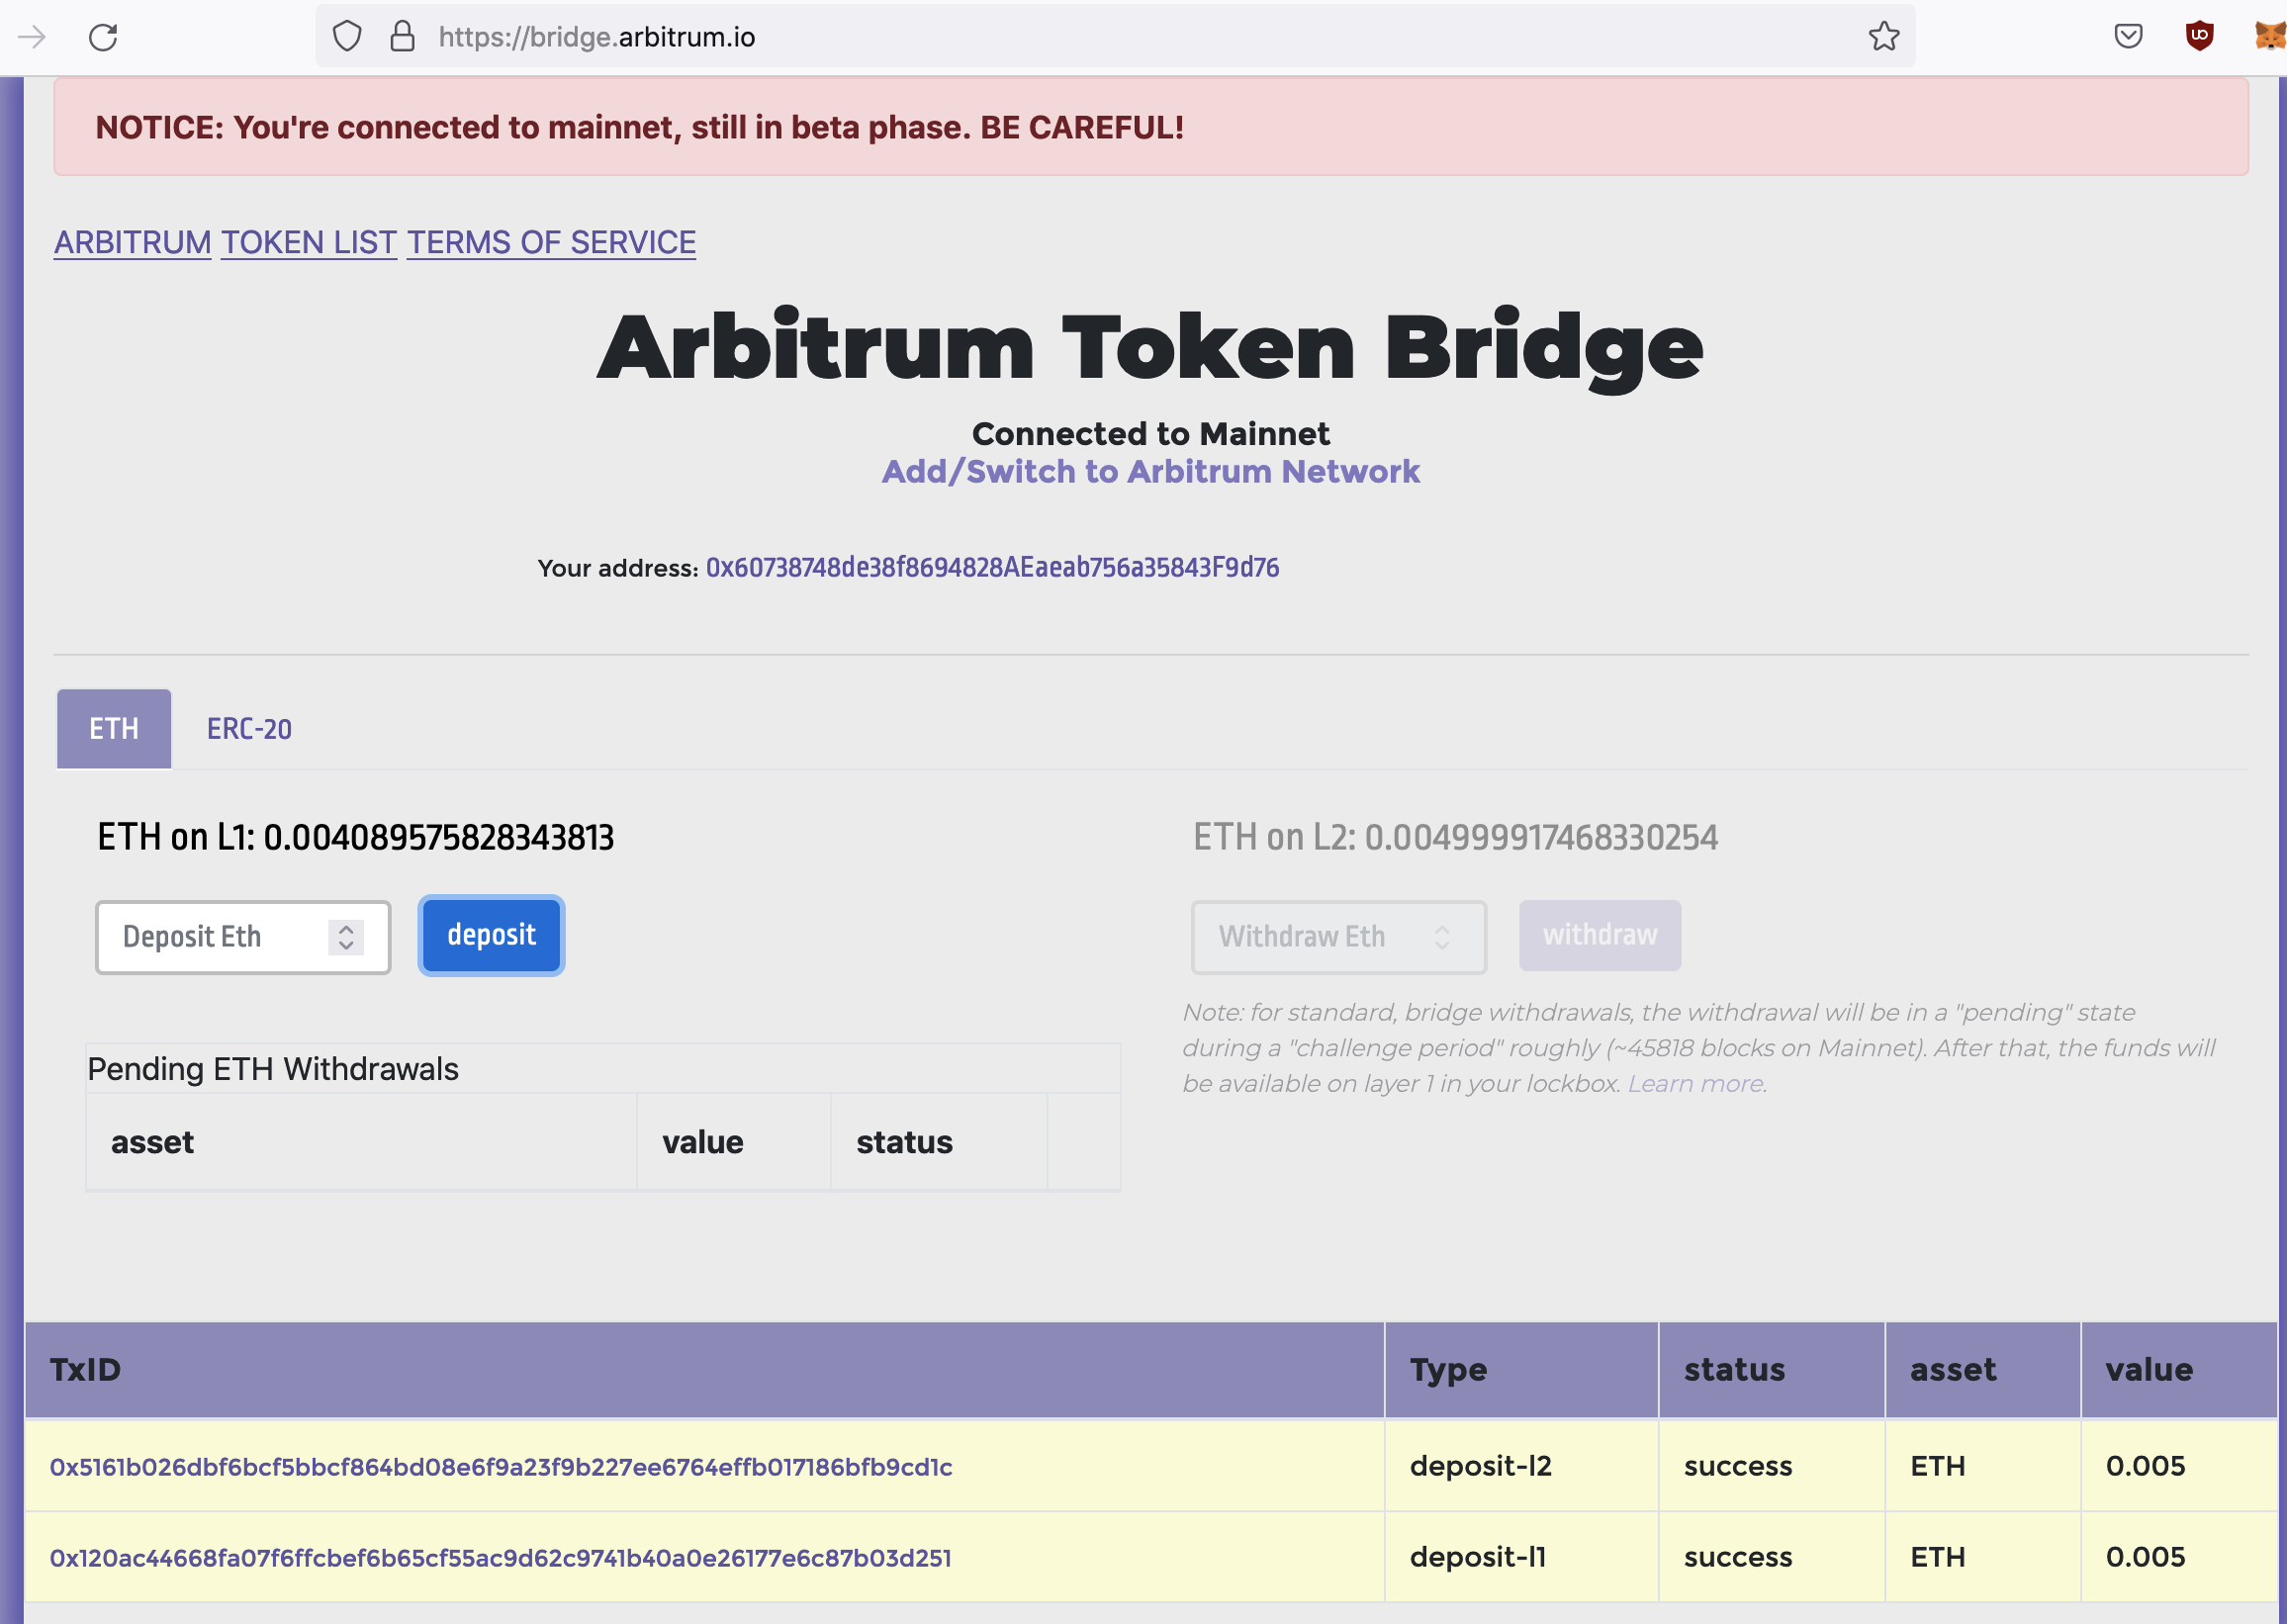Click the browser forward arrow
Image resolution: width=2287 pixels, height=1624 pixels.
click(x=32, y=37)
